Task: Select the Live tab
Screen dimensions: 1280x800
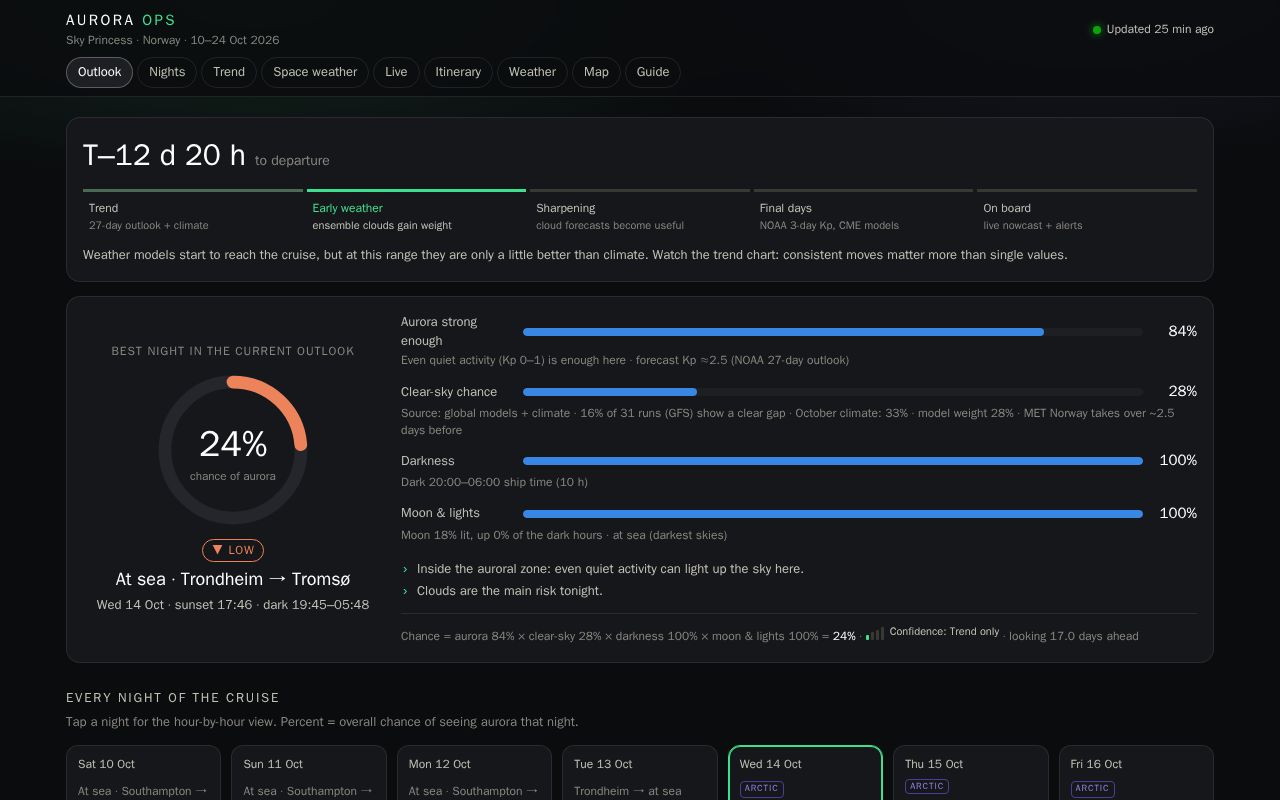Action: point(396,72)
